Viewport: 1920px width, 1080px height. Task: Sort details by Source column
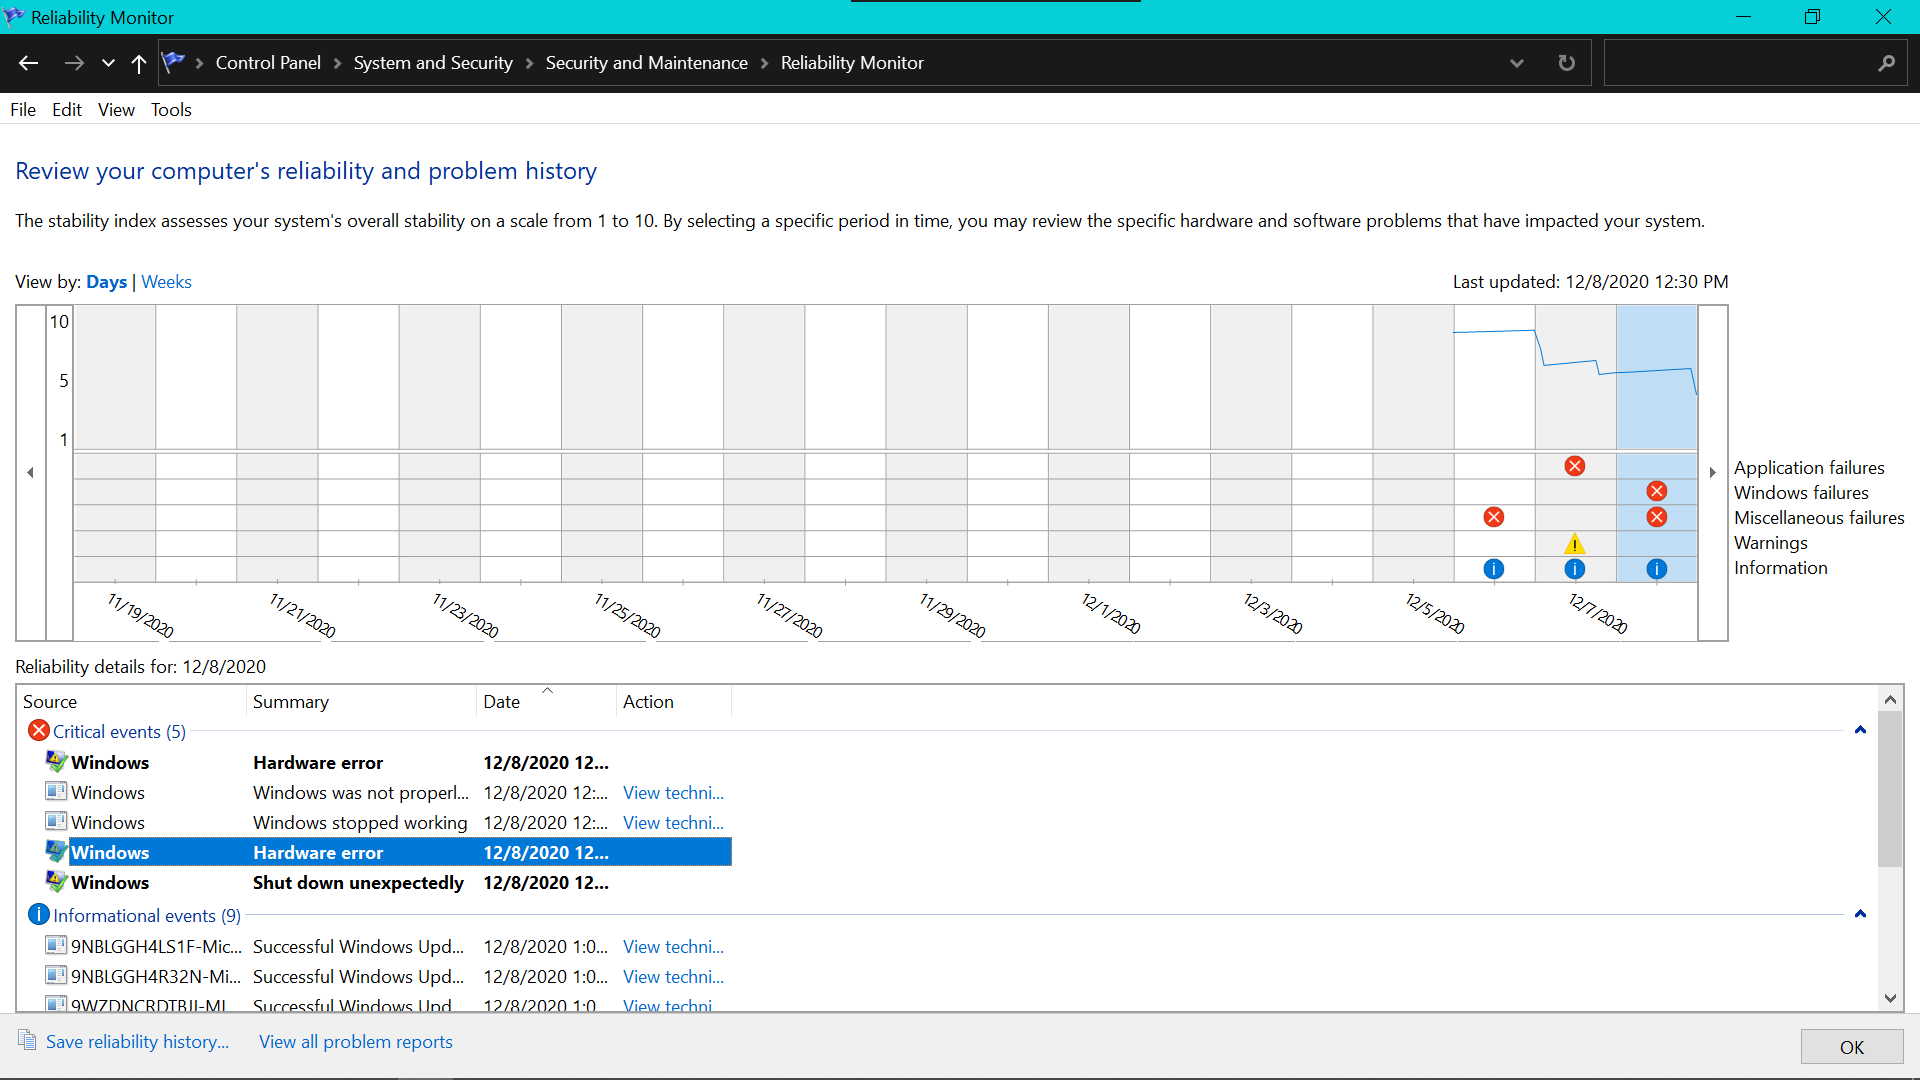pyautogui.click(x=131, y=702)
